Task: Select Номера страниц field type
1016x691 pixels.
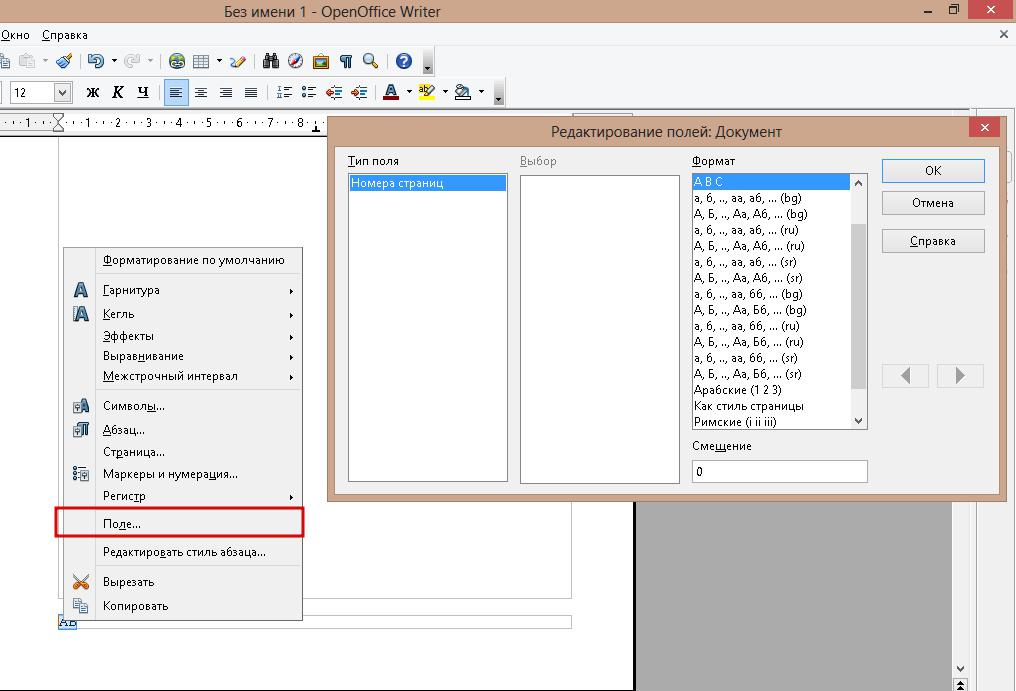Action: pyautogui.click(x=428, y=183)
